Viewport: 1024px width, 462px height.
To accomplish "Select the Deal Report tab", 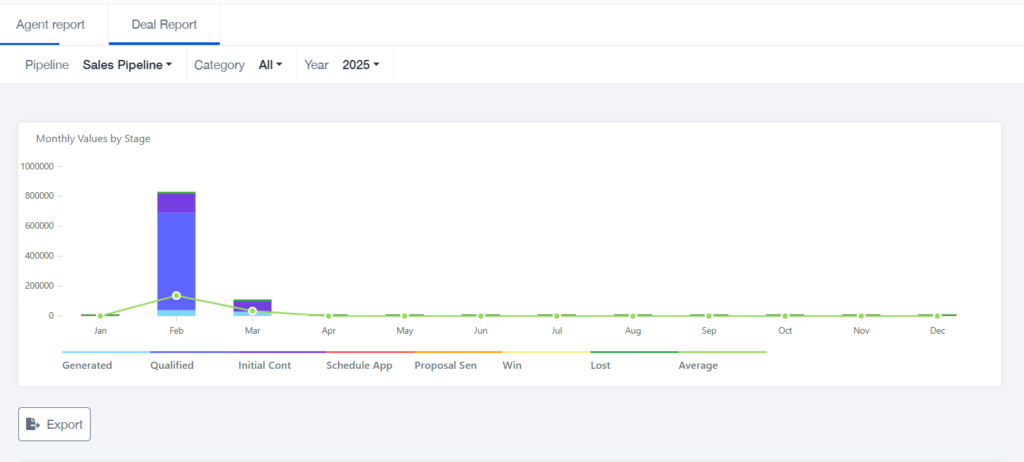I will pyautogui.click(x=165, y=25).
